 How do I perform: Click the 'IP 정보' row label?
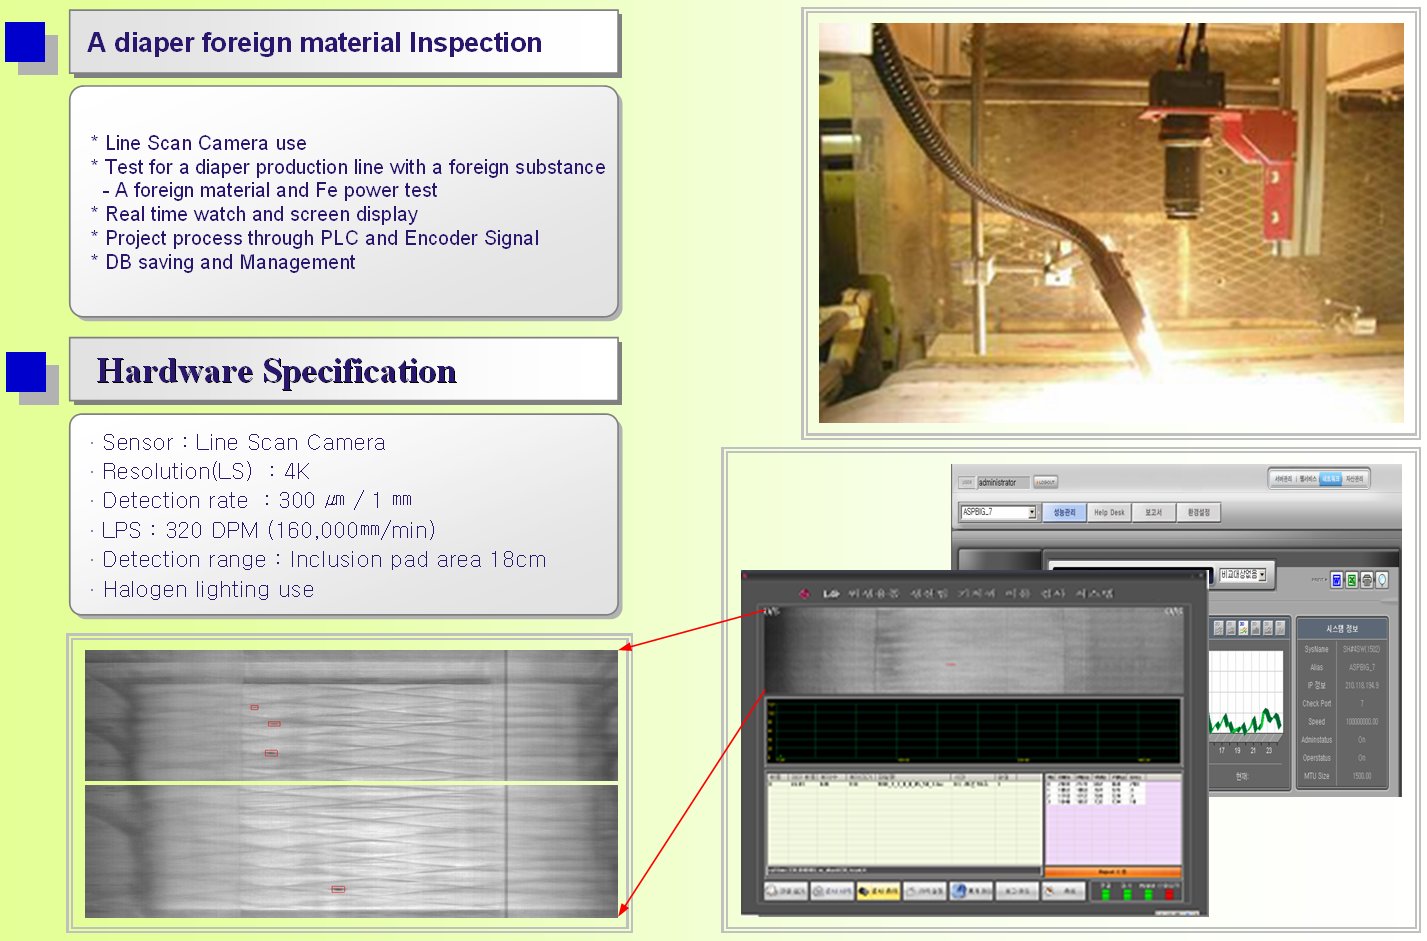(1317, 685)
